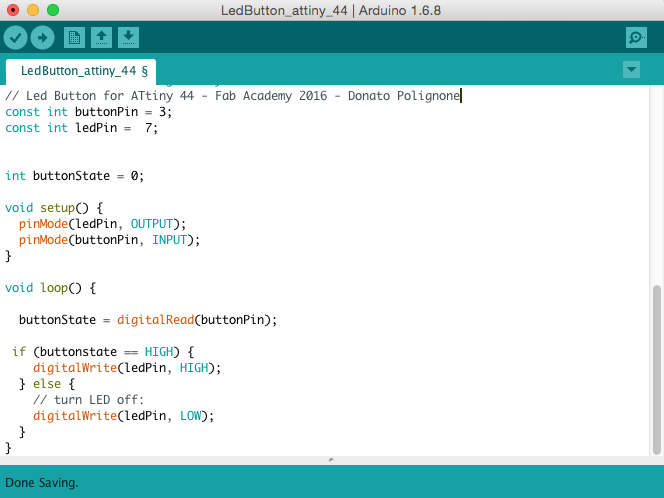Click the digitalRead(buttonPin) line
The image size is (664, 498).
coord(148,320)
